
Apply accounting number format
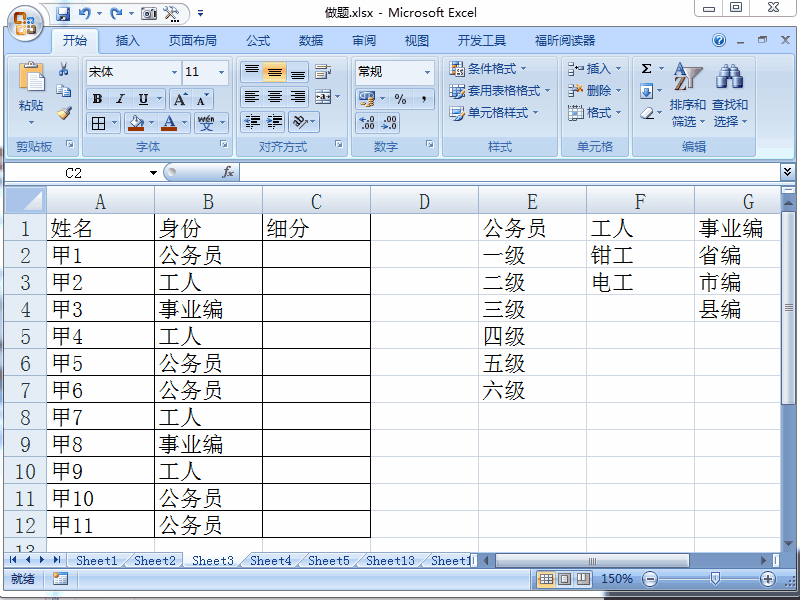pyautogui.click(x=366, y=99)
